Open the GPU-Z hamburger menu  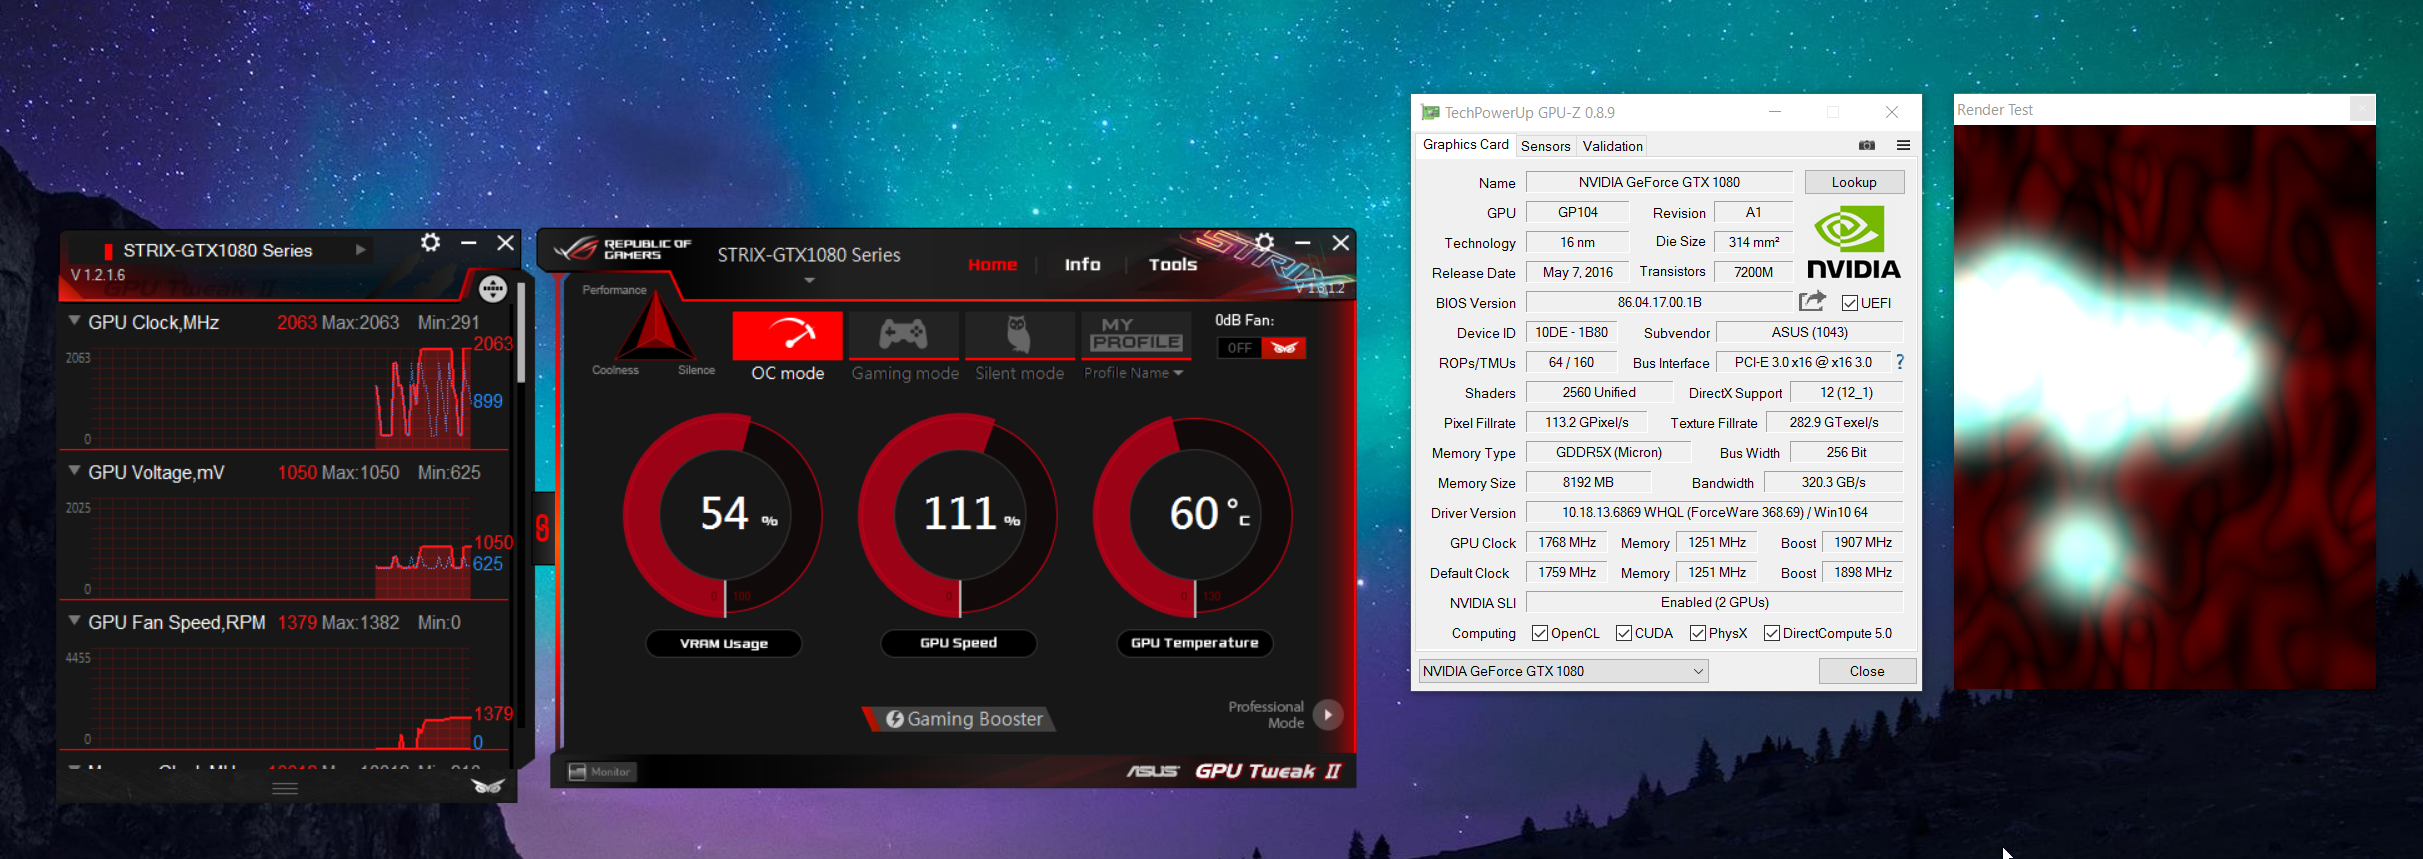(1903, 145)
